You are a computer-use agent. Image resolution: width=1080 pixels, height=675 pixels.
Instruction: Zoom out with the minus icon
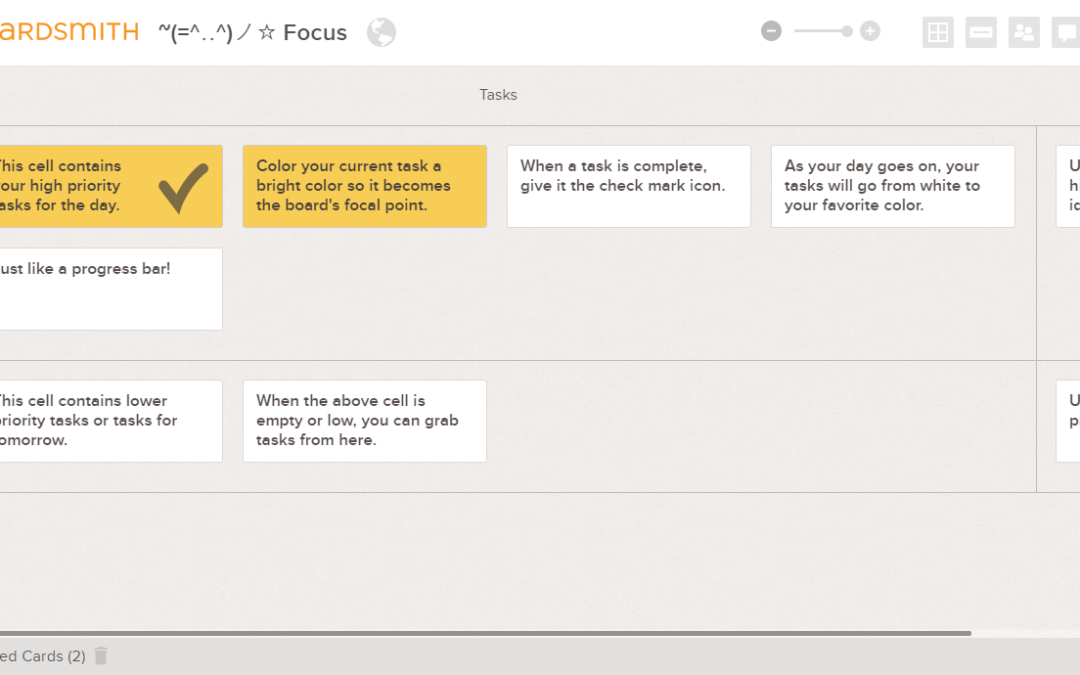[x=771, y=31]
